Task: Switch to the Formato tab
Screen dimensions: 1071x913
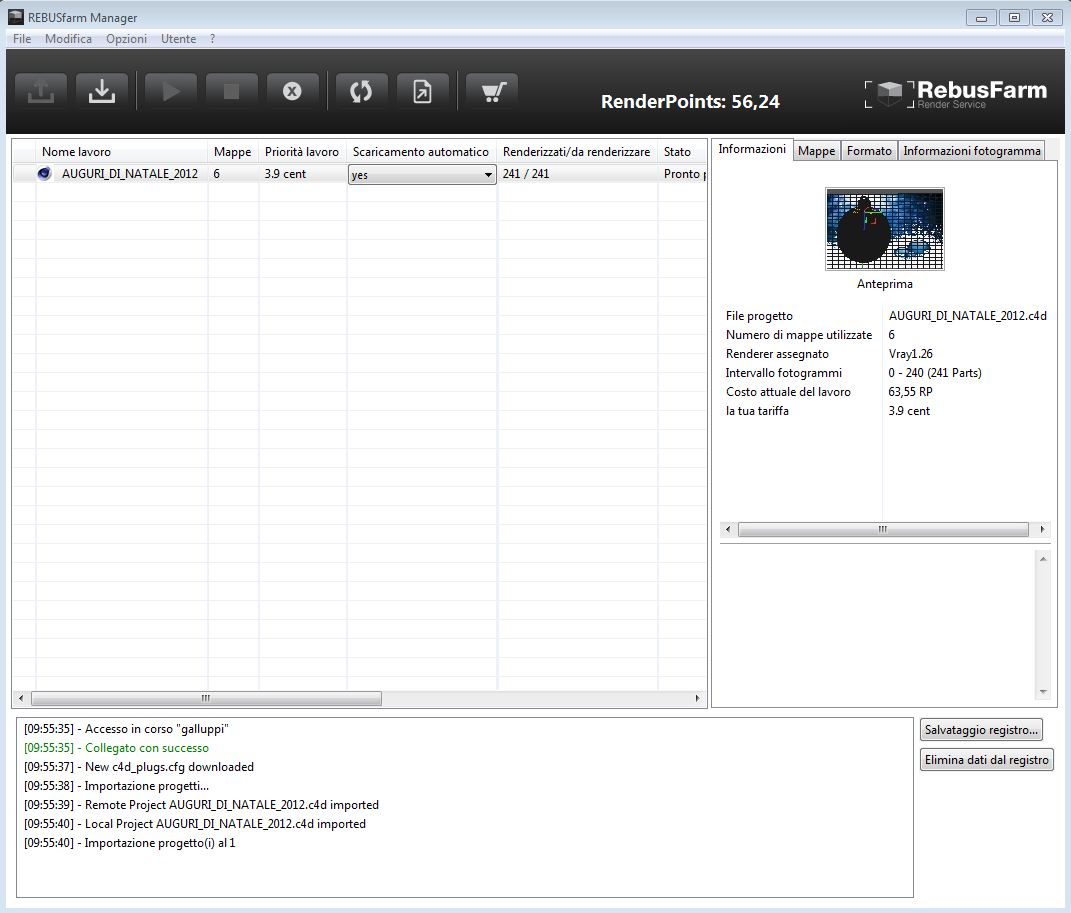Action: 869,151
